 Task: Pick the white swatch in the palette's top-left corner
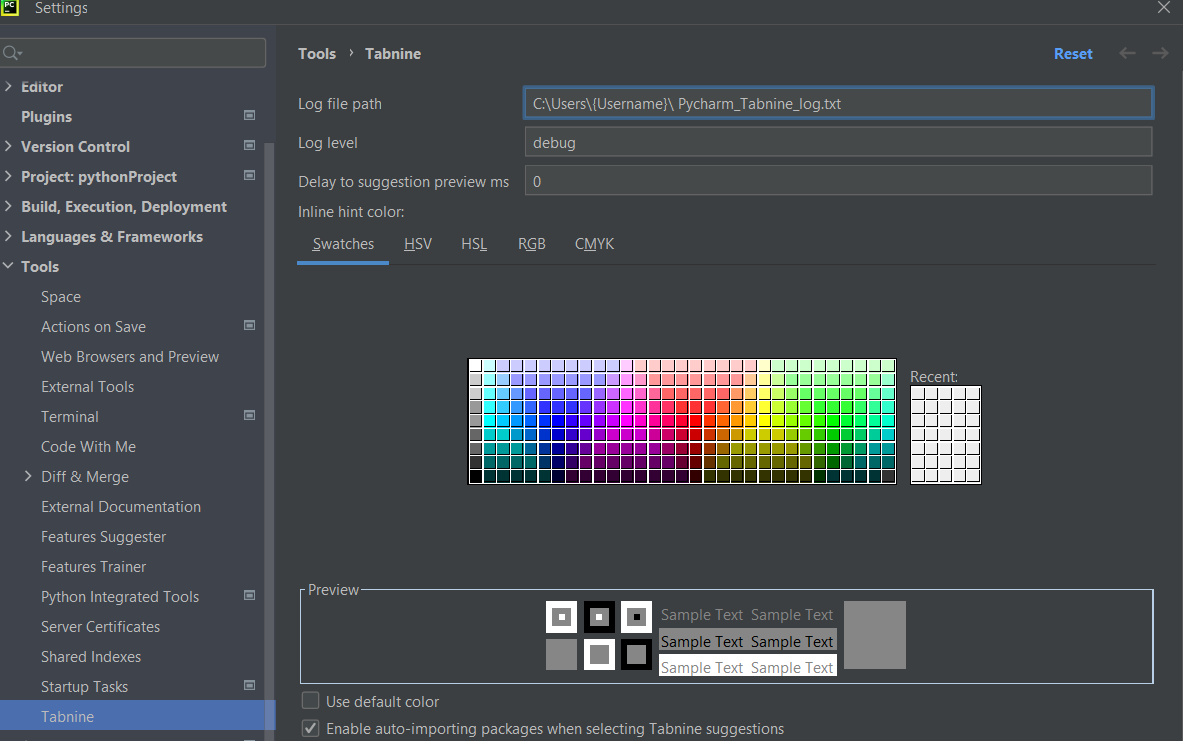pos(475,366)
